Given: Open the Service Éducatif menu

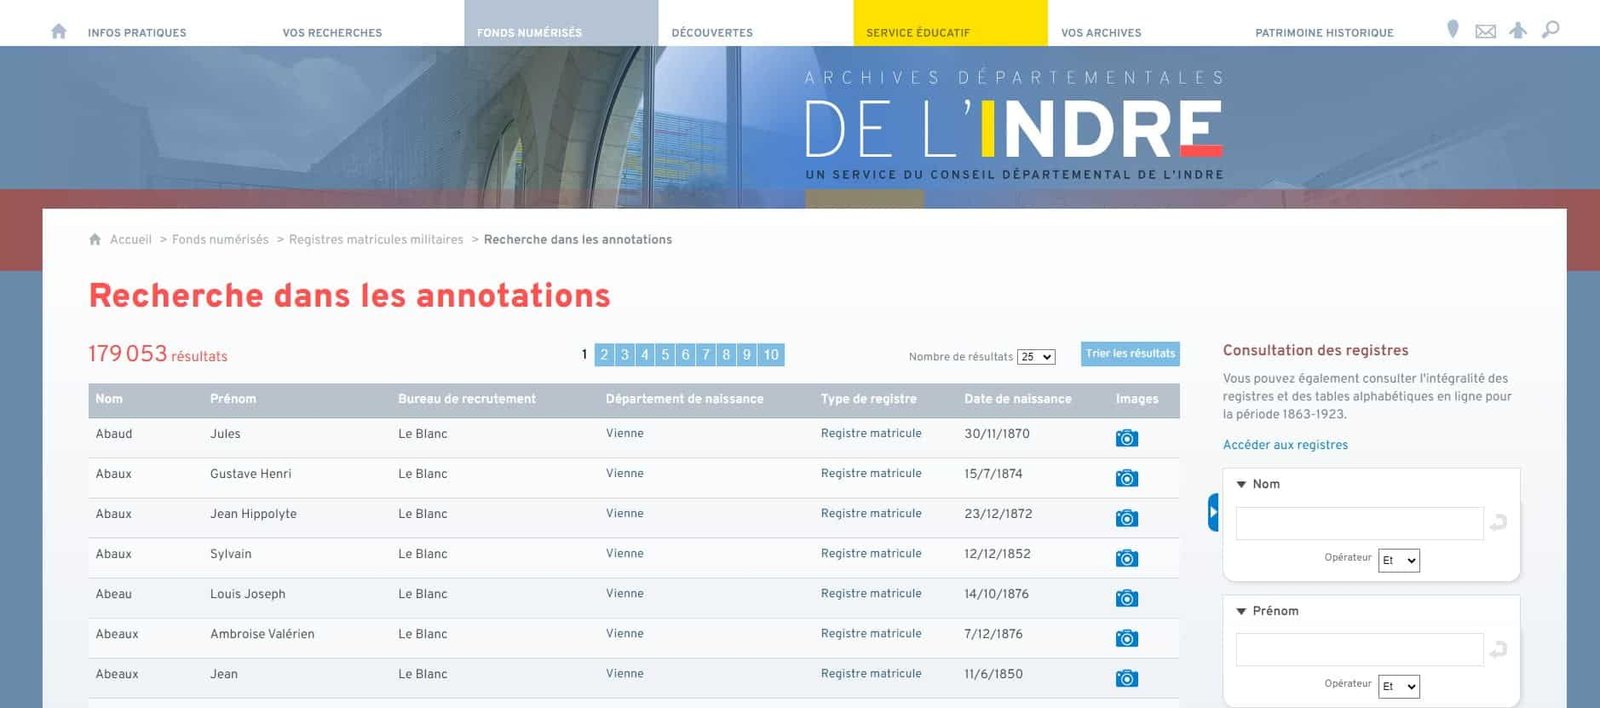Looking at the screenshot, I should tap(918, 32).
